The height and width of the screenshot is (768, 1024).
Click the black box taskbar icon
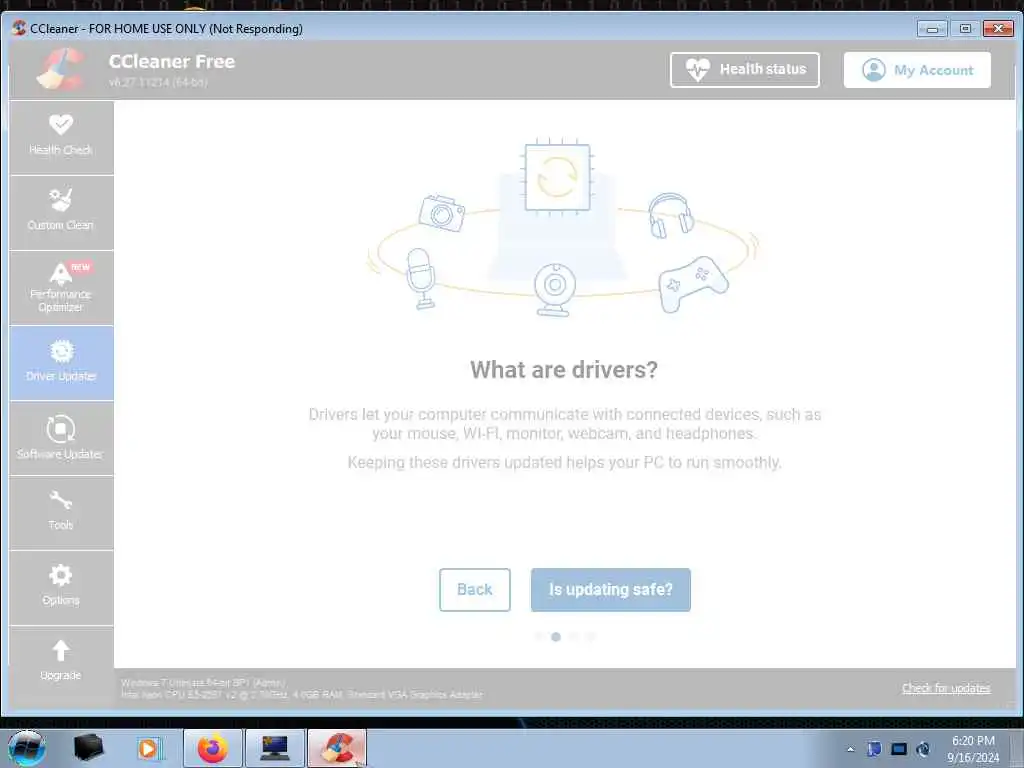coord(88,748)
